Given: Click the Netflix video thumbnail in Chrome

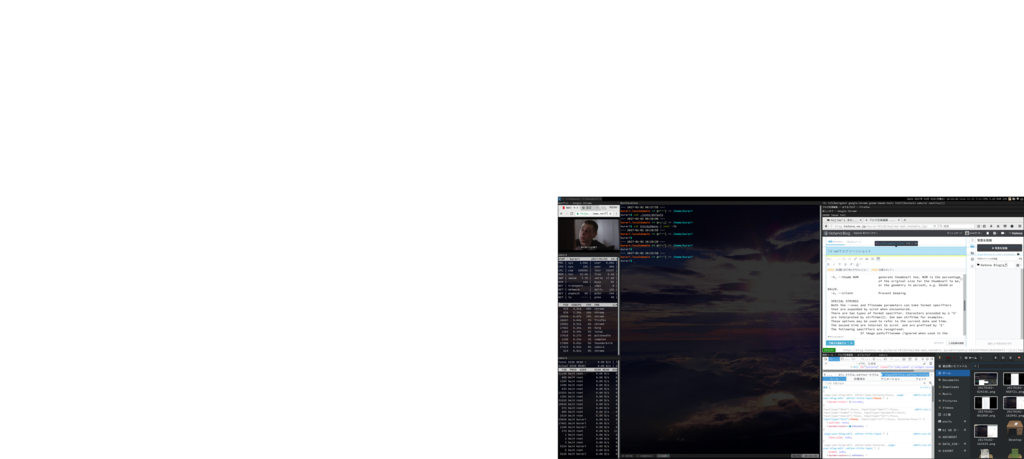Looking at the screenshot, I should (588, 235).
